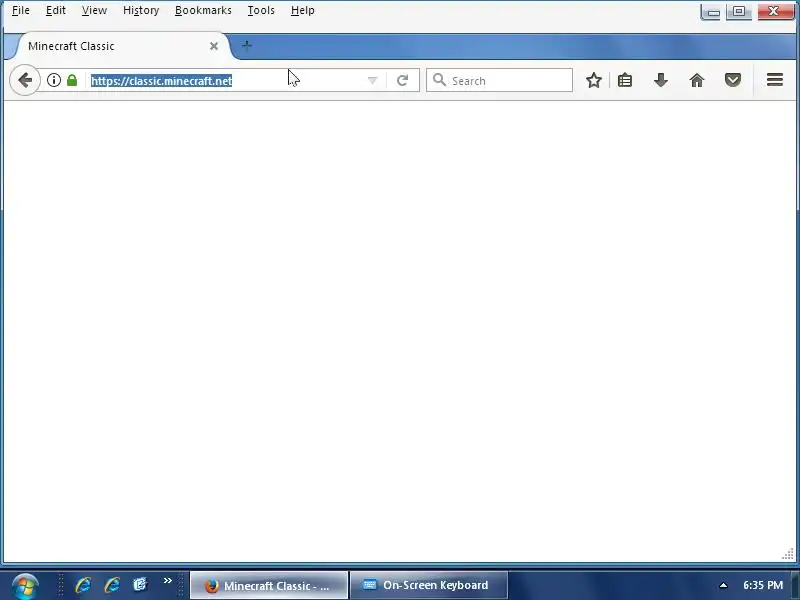Screen dimensions: 800x600
Task: Close the Minecraft Classic tab
Action: click(x=214, y=46)
